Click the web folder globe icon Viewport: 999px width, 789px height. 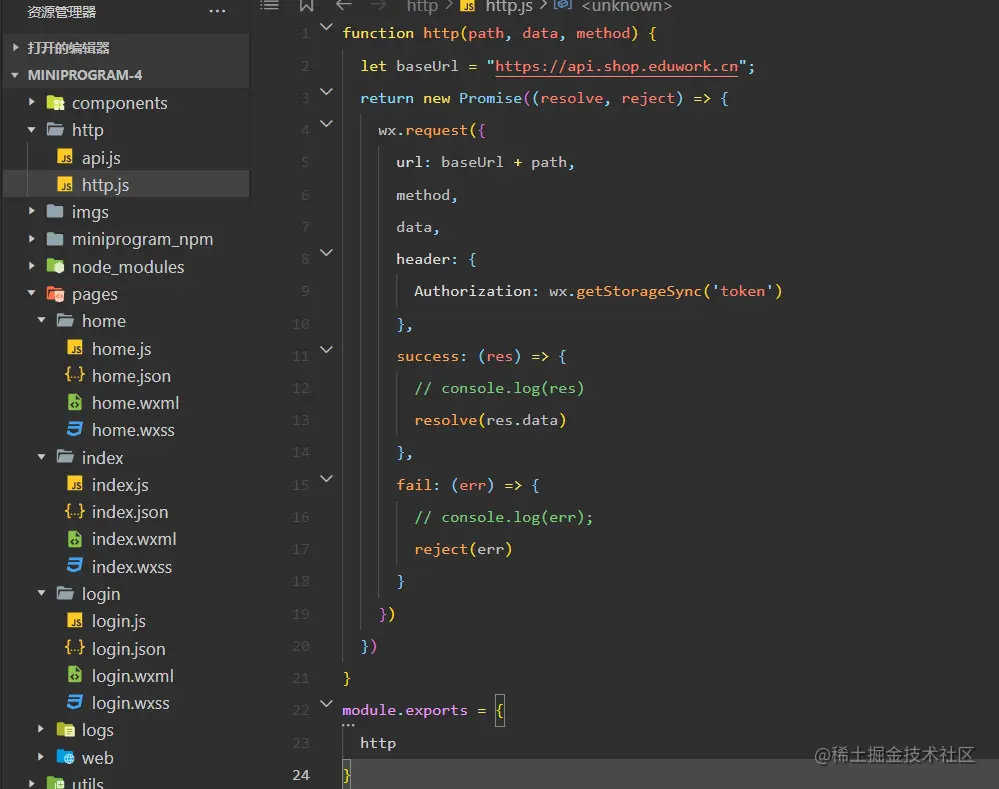pos(66,757)
